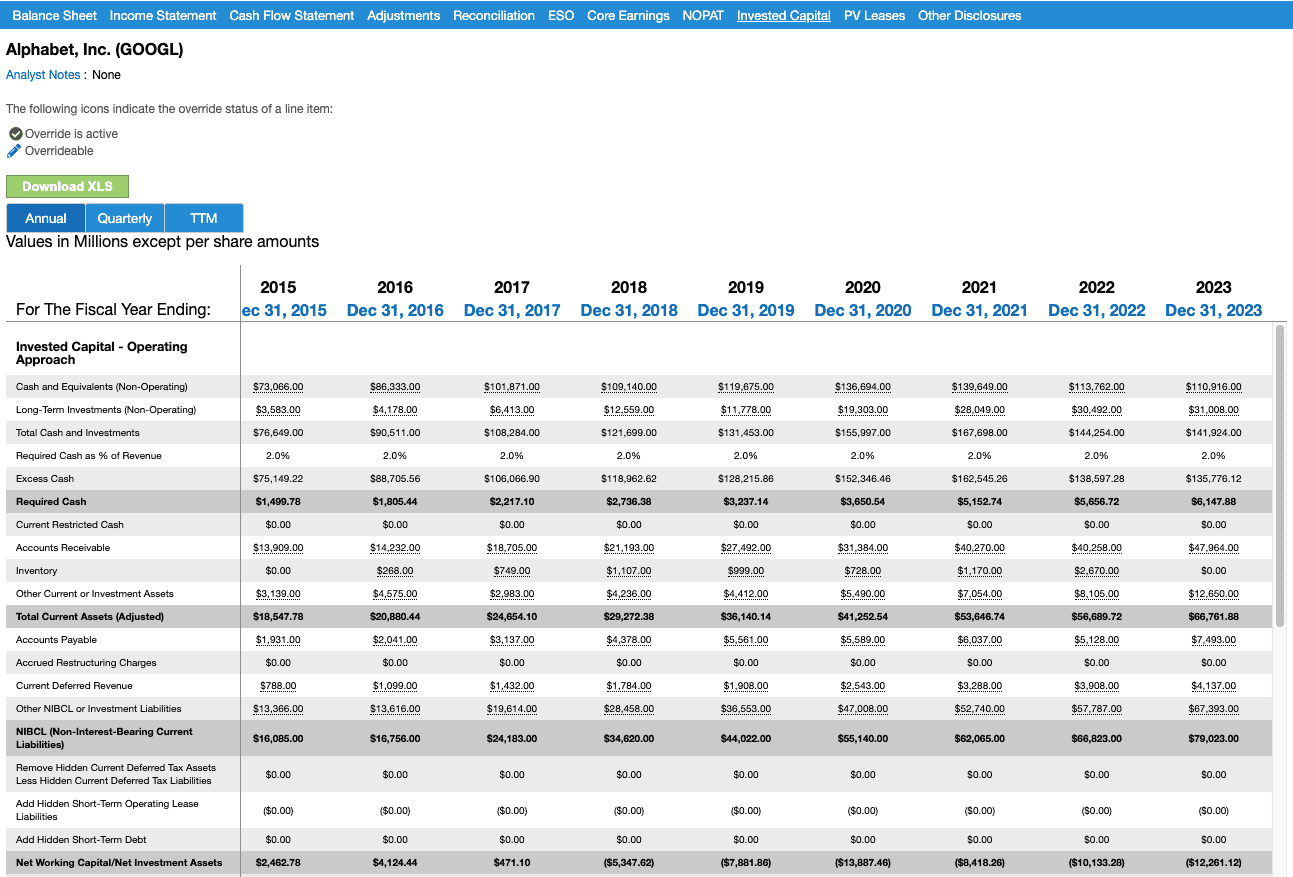
Task: Open the Dec 31, 2016 column link
Action: [x=395, y=310]
